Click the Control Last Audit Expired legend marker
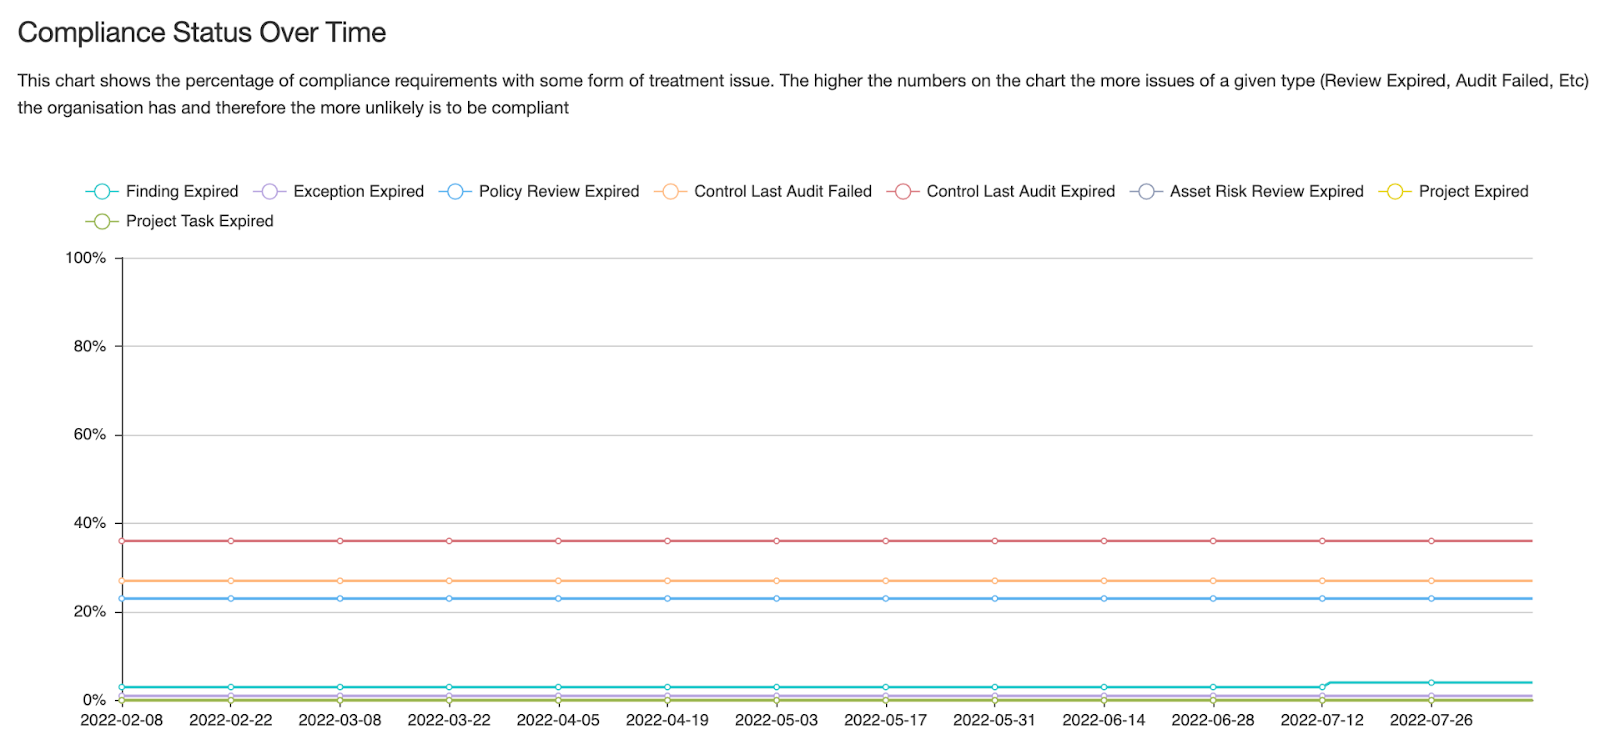 click(x=903, y=191)
